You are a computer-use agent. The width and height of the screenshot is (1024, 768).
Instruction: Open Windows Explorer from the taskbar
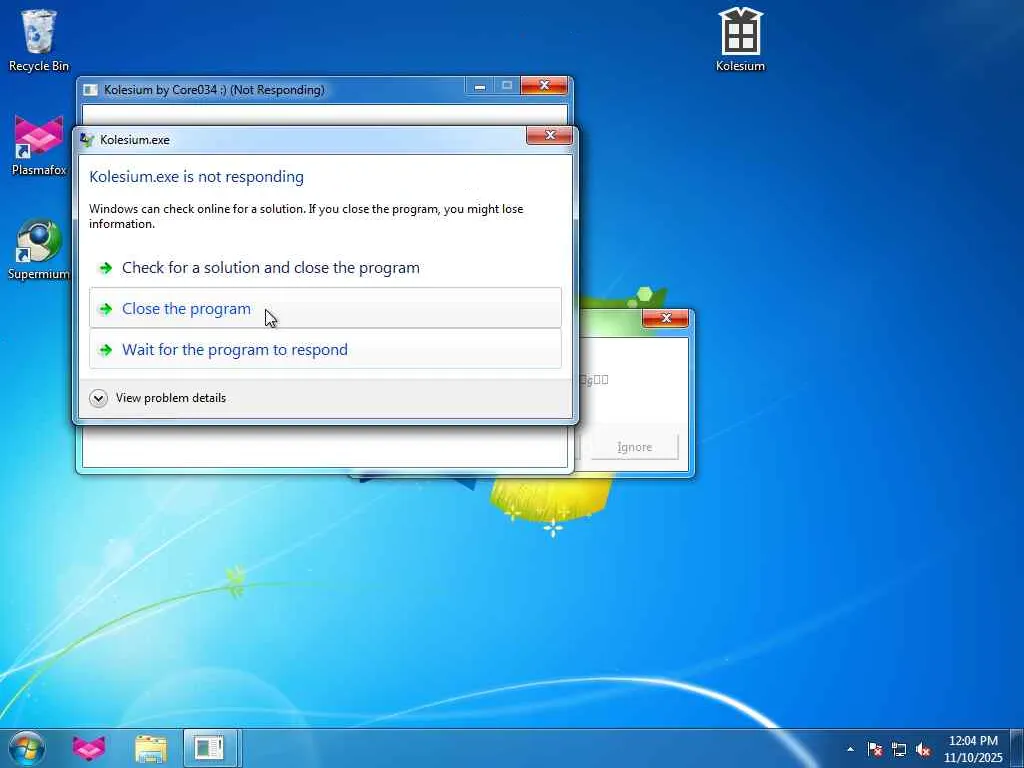click(151, 748)
